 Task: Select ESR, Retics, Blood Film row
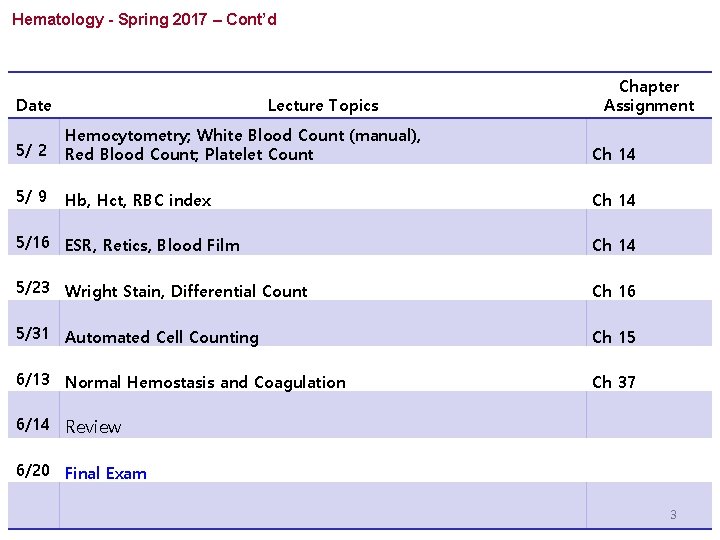click(x=152, y=245)
